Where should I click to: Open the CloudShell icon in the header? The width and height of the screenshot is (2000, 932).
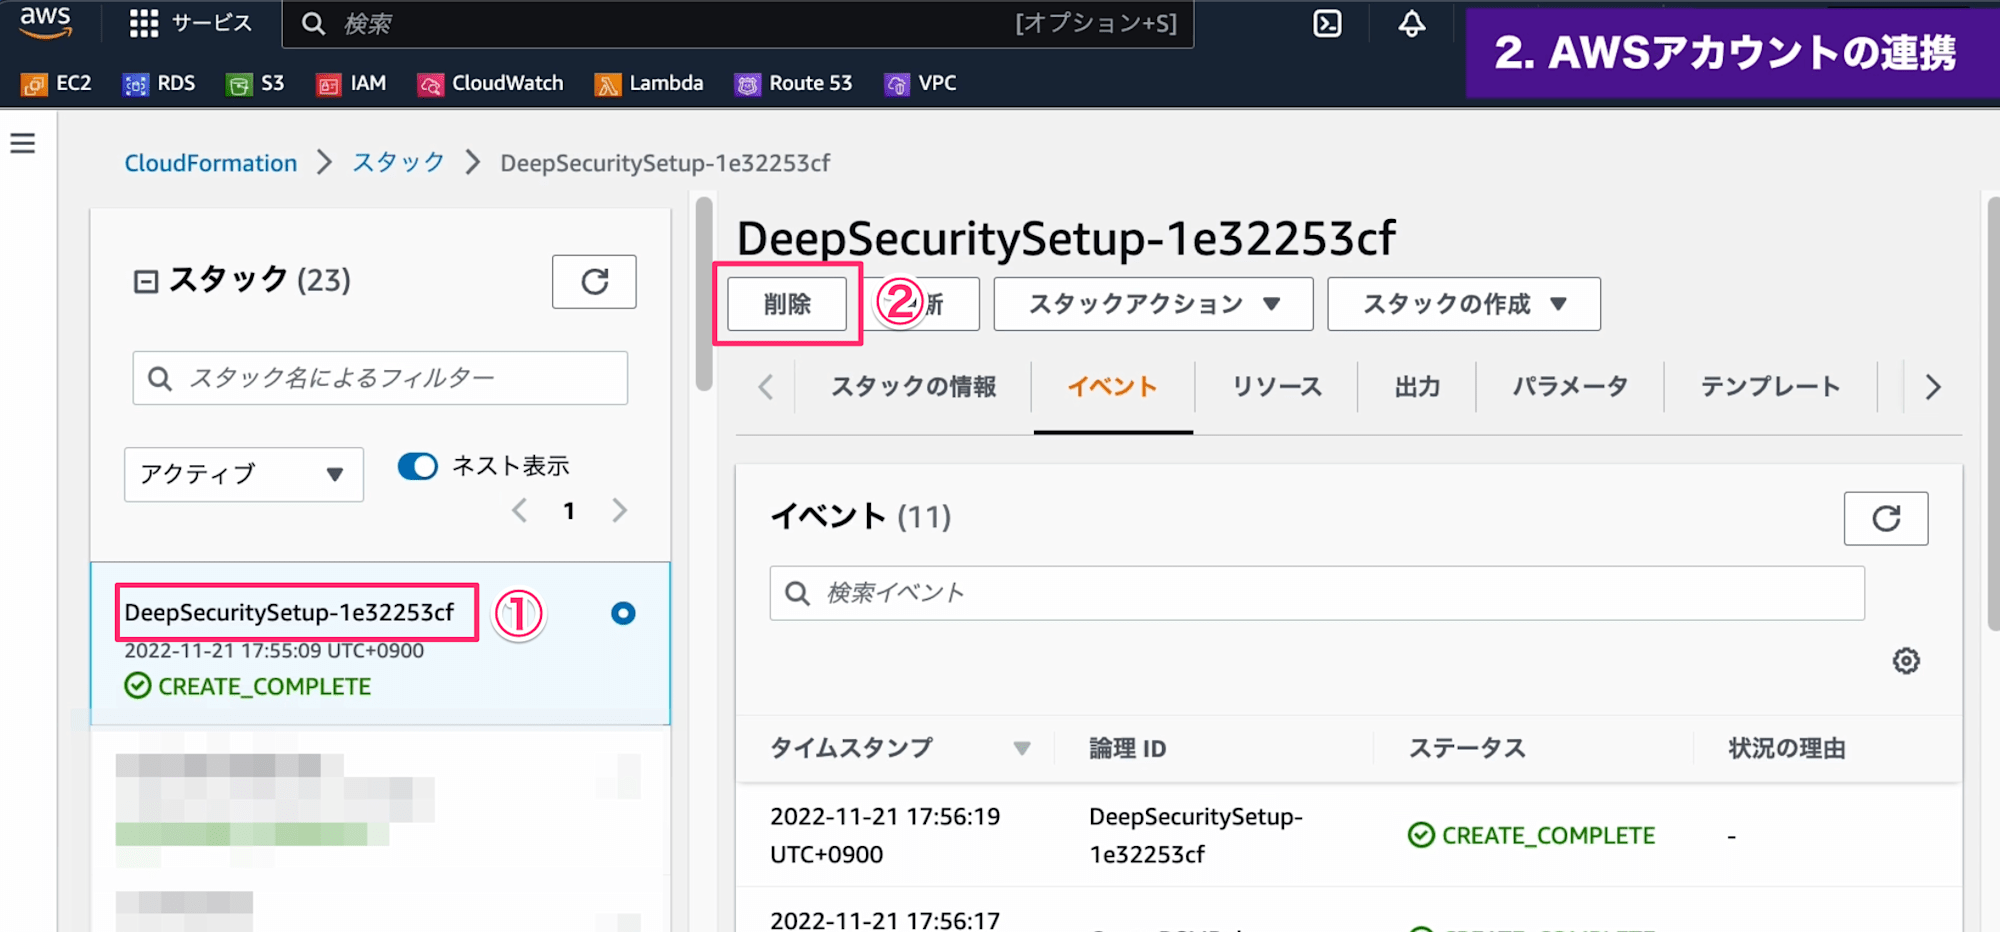(1327, 23)
